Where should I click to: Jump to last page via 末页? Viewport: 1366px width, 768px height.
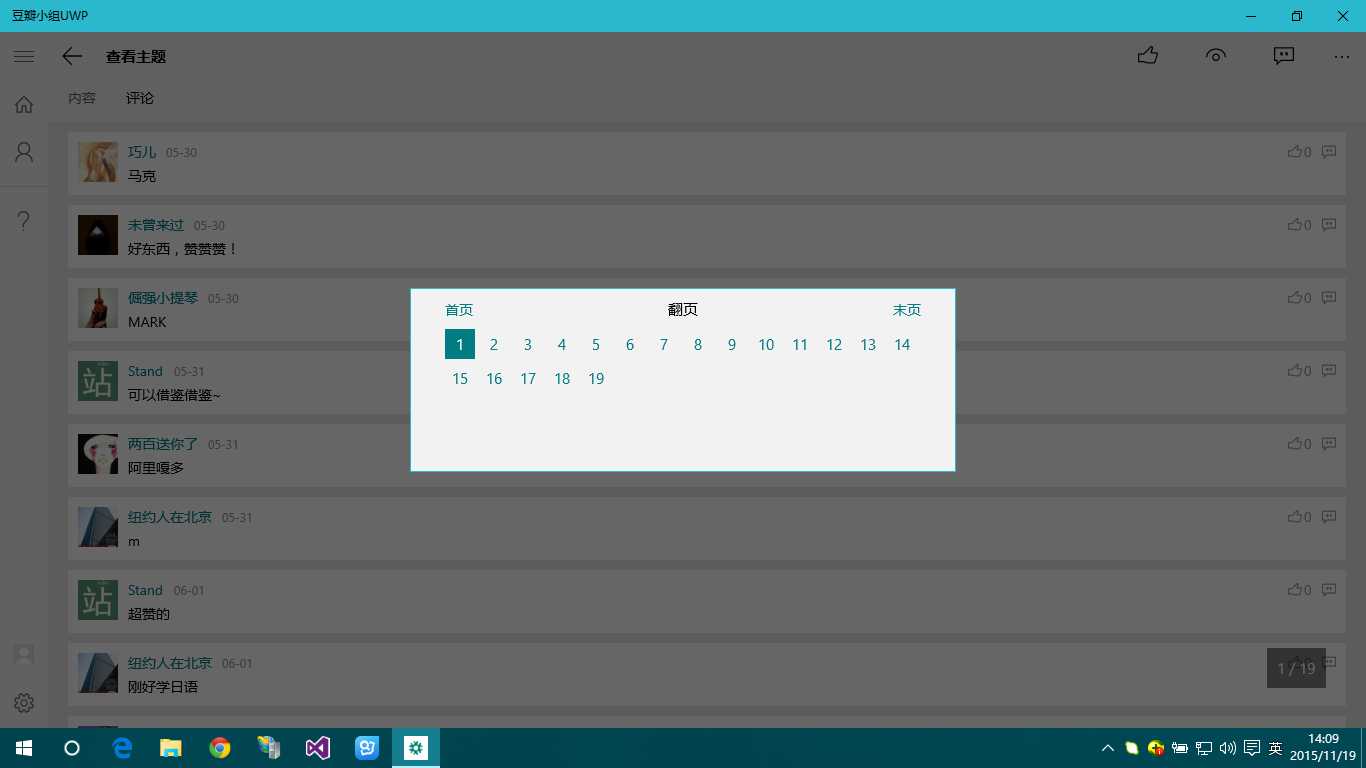click(x=907, y=310)
